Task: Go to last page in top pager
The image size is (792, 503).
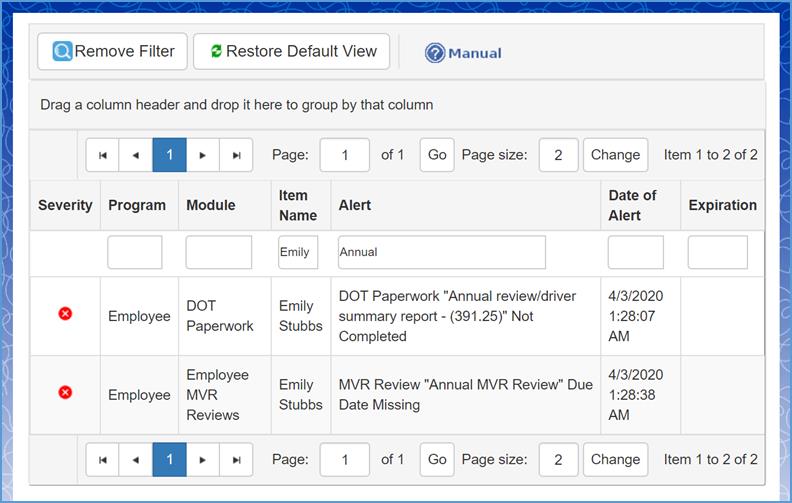Action: coord(236,155)
